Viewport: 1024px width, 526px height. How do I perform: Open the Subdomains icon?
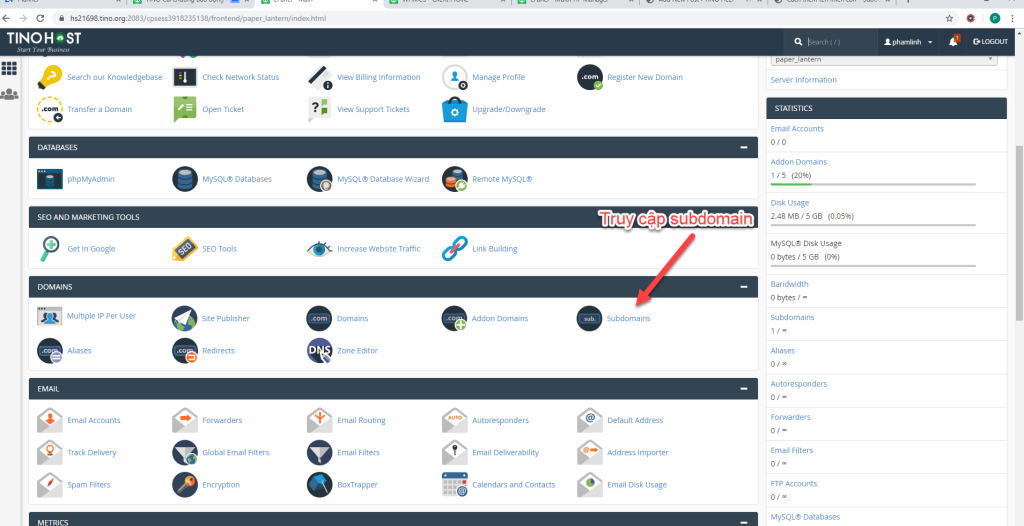[590, 318]
